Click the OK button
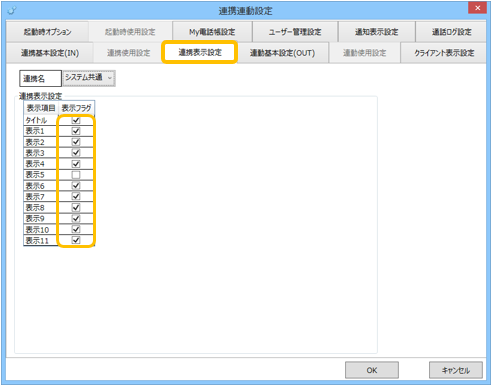 (x=372, y=370)
